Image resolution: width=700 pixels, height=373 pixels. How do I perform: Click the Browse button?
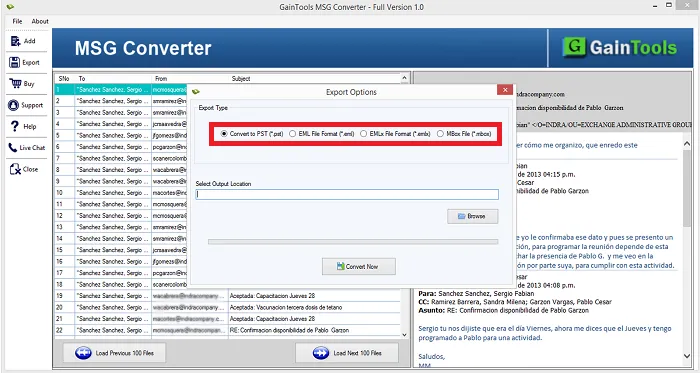(x=472, y=216)
